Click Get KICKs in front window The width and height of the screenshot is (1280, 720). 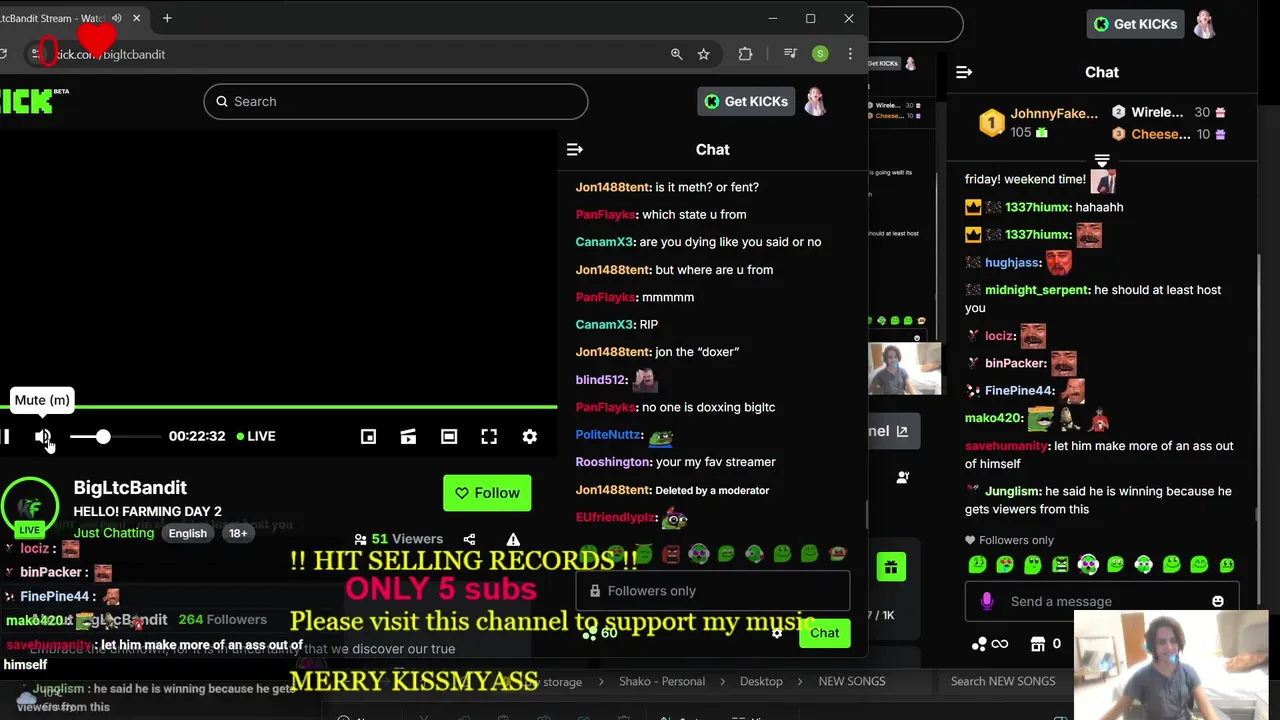pos(746,101)
